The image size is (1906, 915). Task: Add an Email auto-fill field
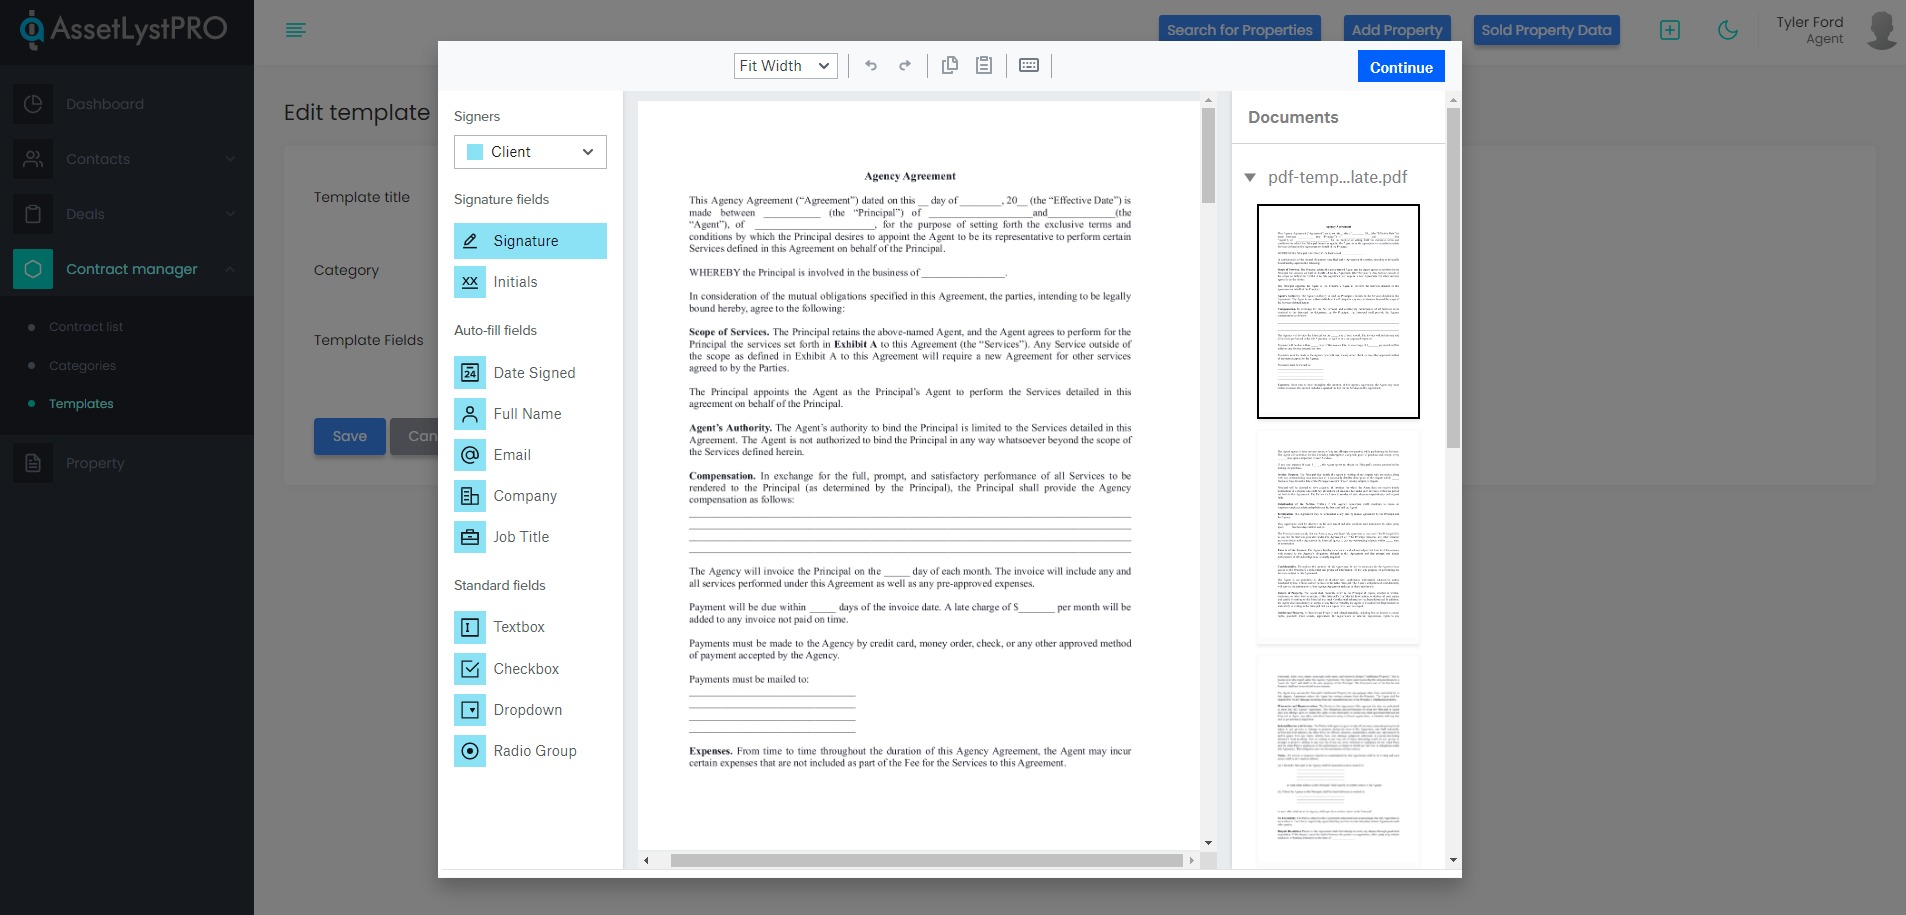(x=530, y=455)
